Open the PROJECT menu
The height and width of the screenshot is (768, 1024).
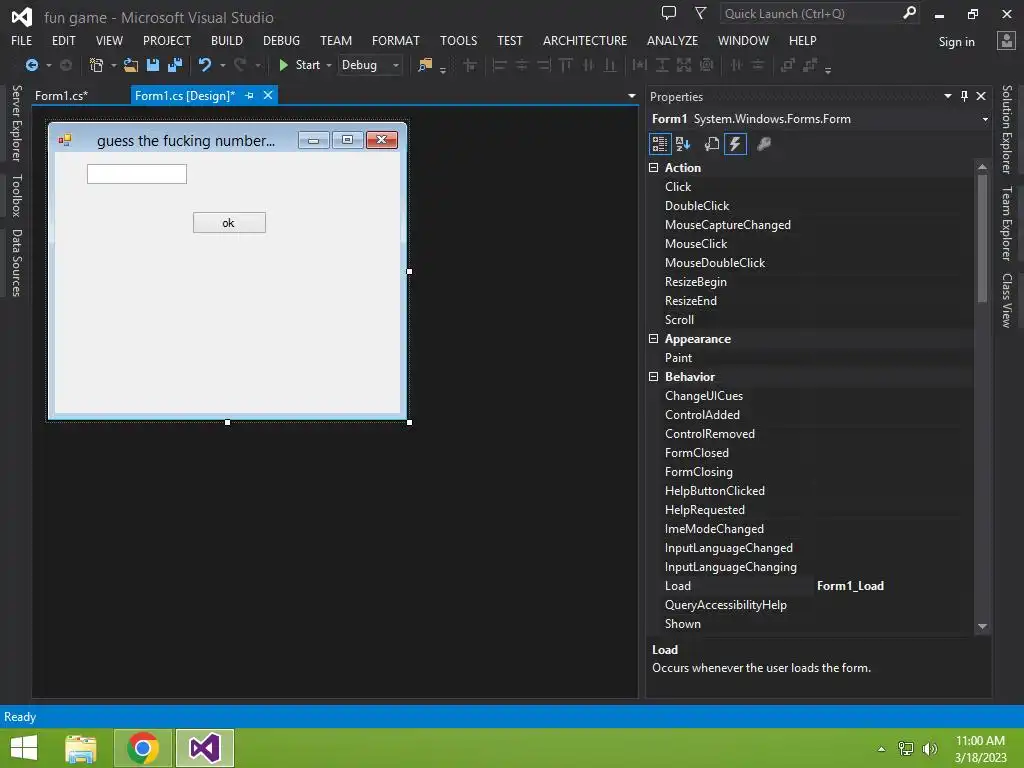[167, 40]
